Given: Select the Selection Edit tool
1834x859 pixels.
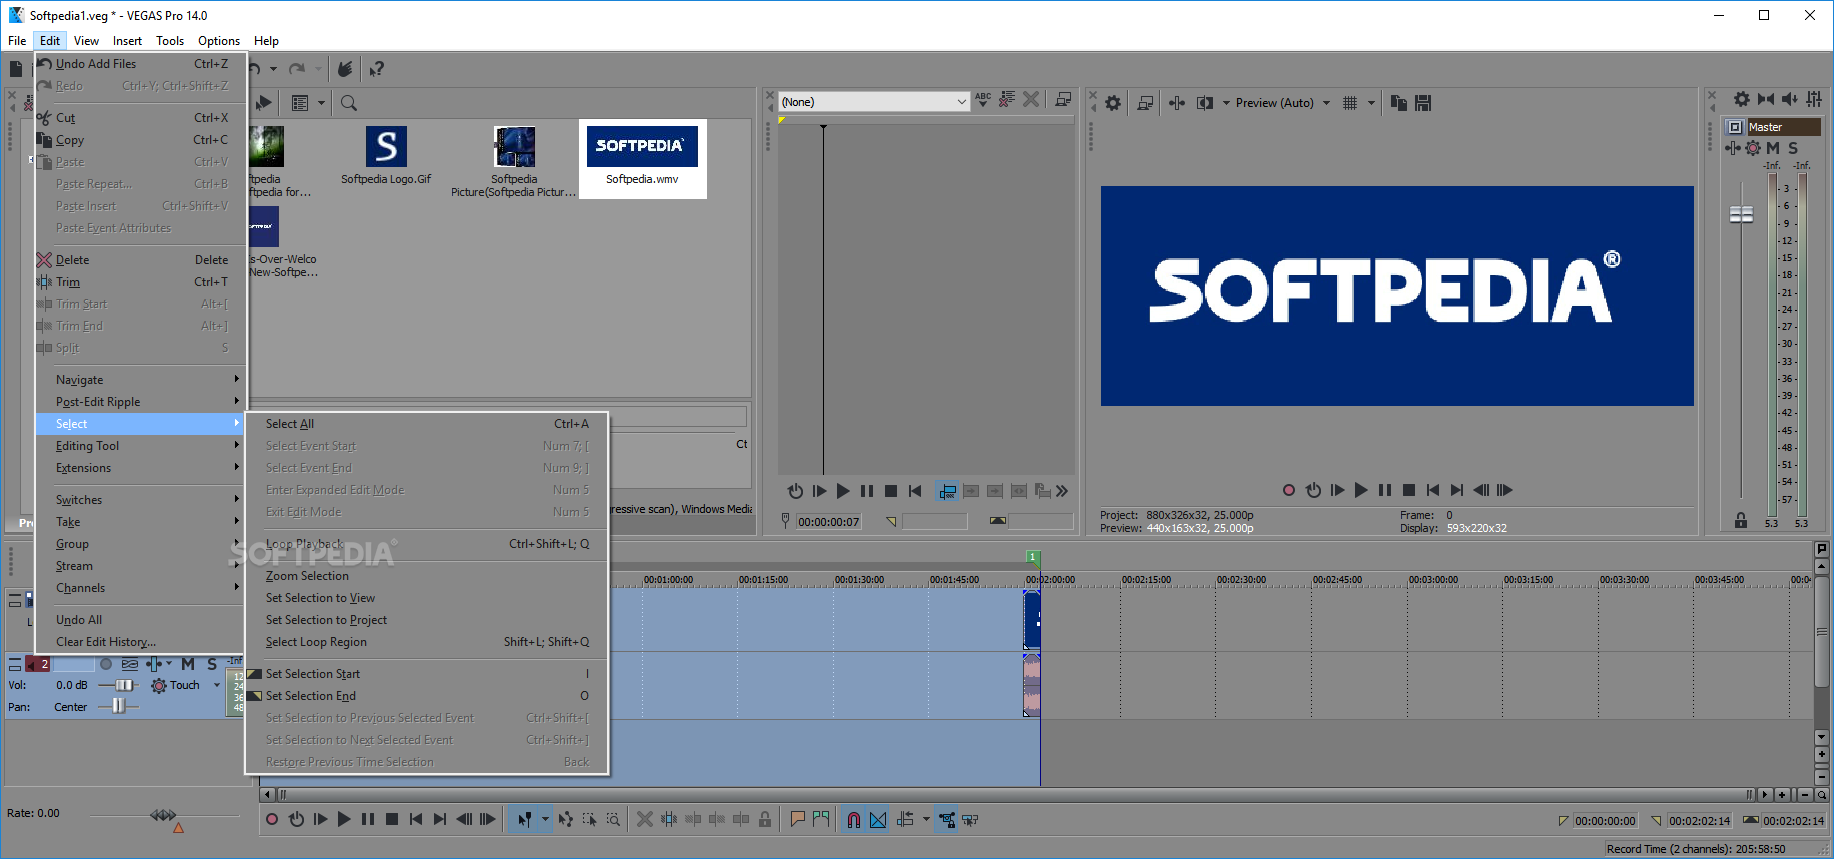Looking at the screenshot, I should [x=589, y=819].
